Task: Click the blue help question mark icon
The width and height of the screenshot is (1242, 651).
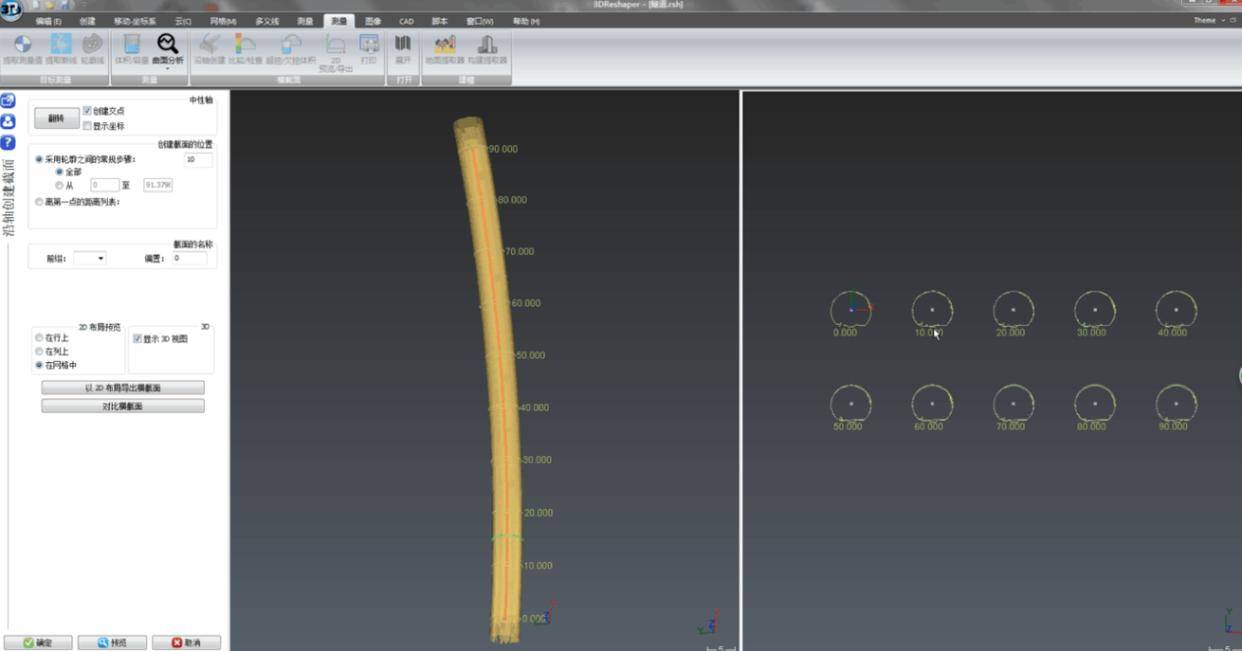Action: [x=8, y=143]
